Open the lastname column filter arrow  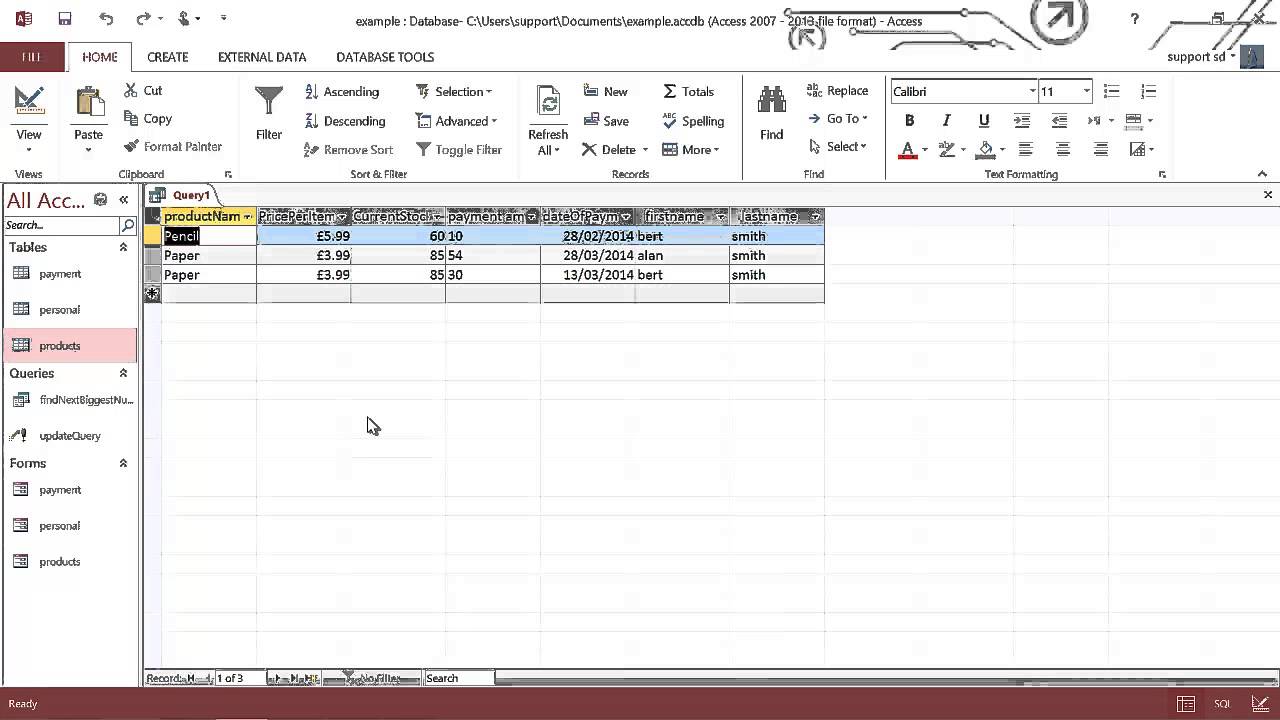815,217
